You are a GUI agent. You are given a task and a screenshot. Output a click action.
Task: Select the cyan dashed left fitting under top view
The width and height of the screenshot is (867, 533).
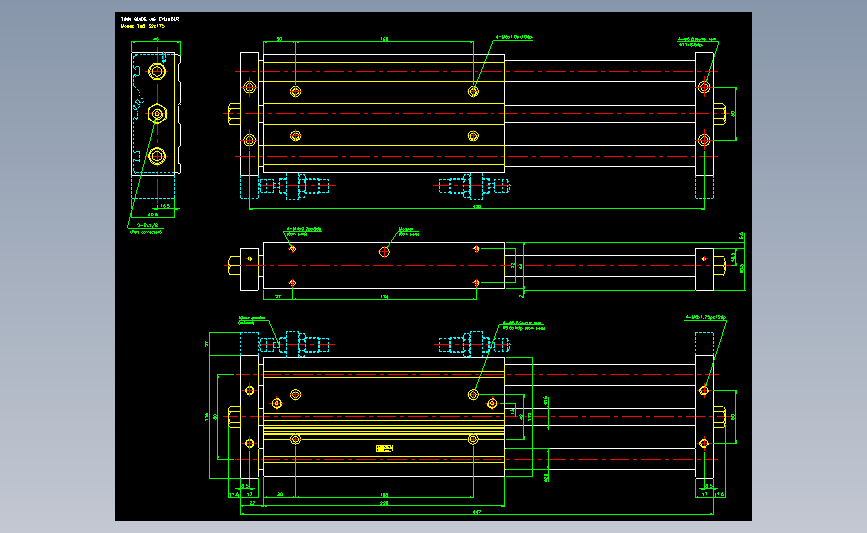[x=294, y=186]
